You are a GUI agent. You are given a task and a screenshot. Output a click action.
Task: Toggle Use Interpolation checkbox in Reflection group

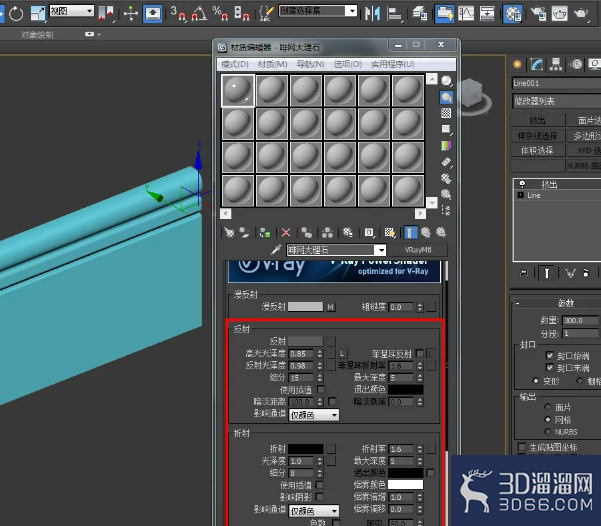point(321,390)
